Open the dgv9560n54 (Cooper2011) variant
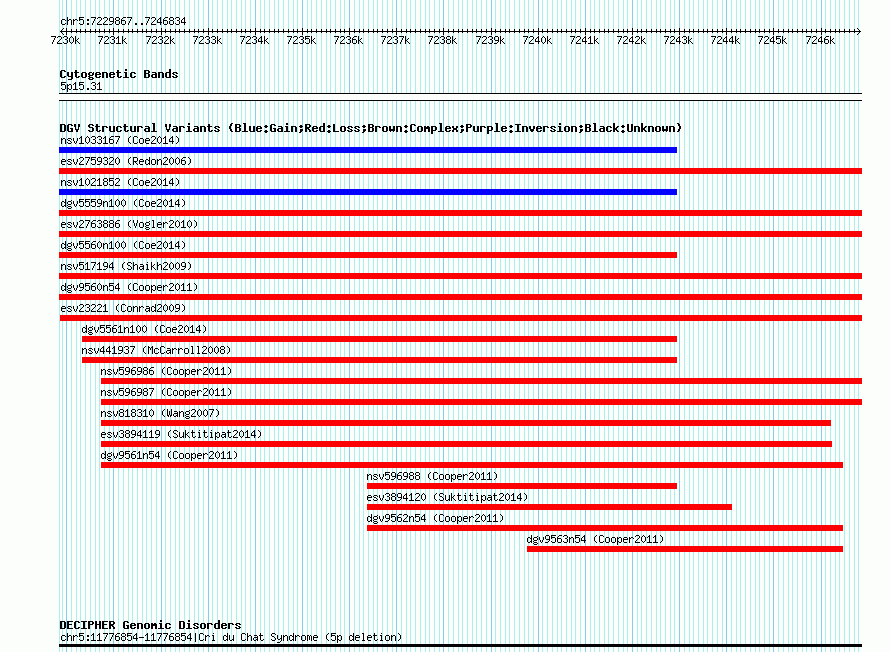This screenshot has height=652, width=890. 129,287
